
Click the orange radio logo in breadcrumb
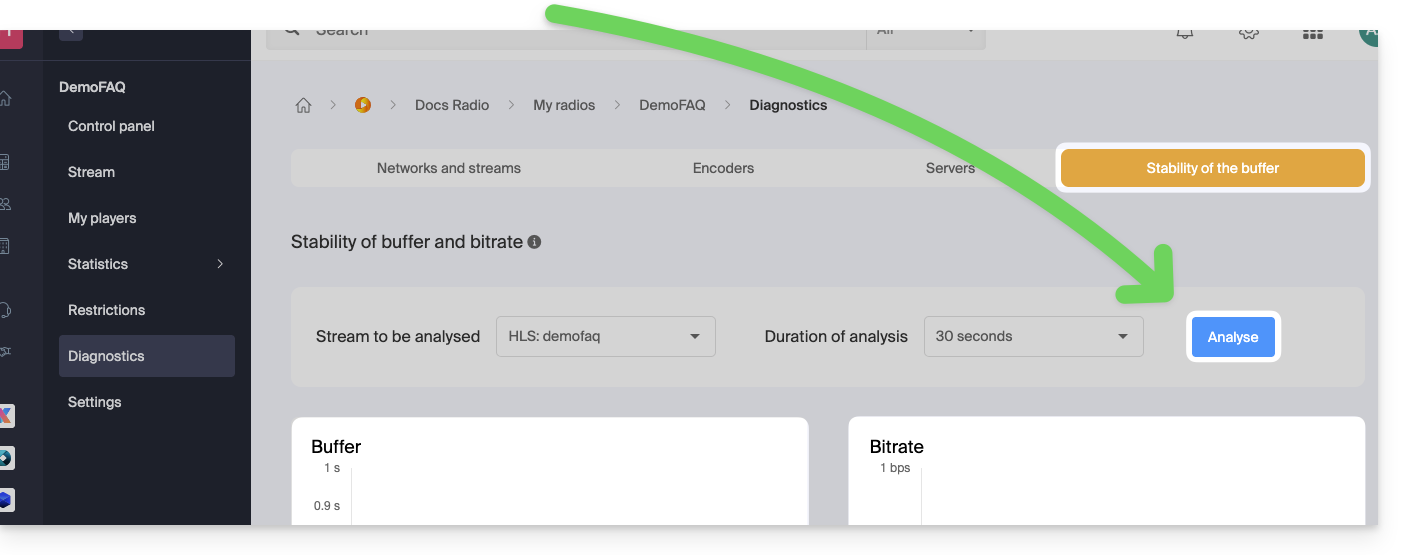(363, 105)
